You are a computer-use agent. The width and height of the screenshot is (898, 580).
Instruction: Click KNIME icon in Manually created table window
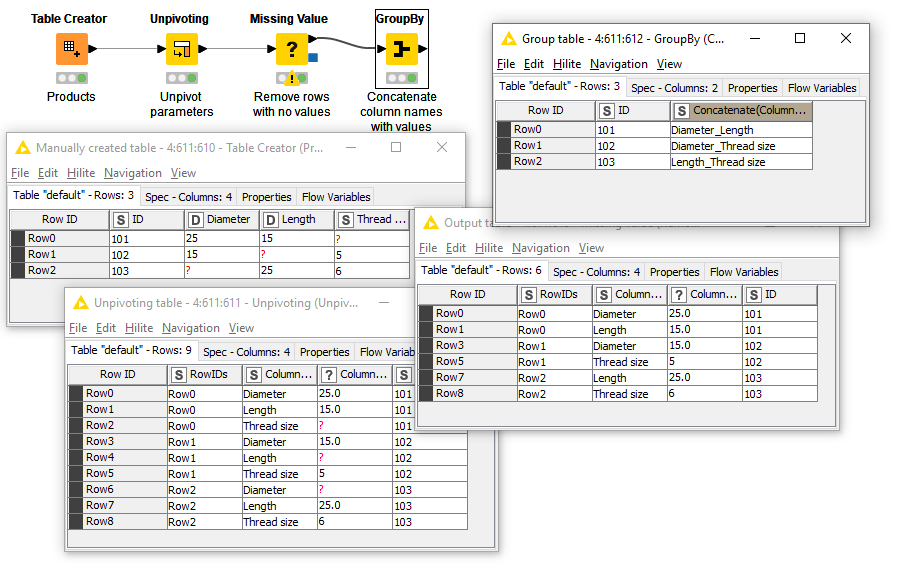(x=22, y=148)
